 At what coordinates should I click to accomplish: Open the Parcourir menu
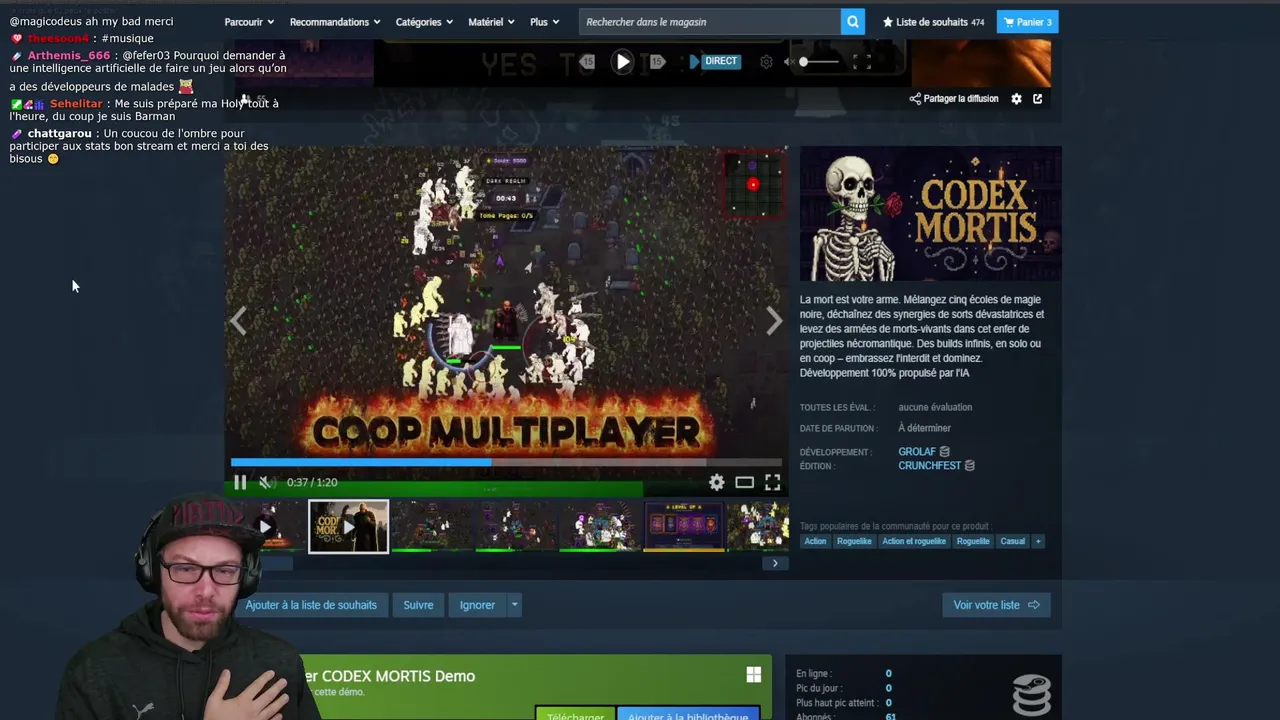pos(249,22)
